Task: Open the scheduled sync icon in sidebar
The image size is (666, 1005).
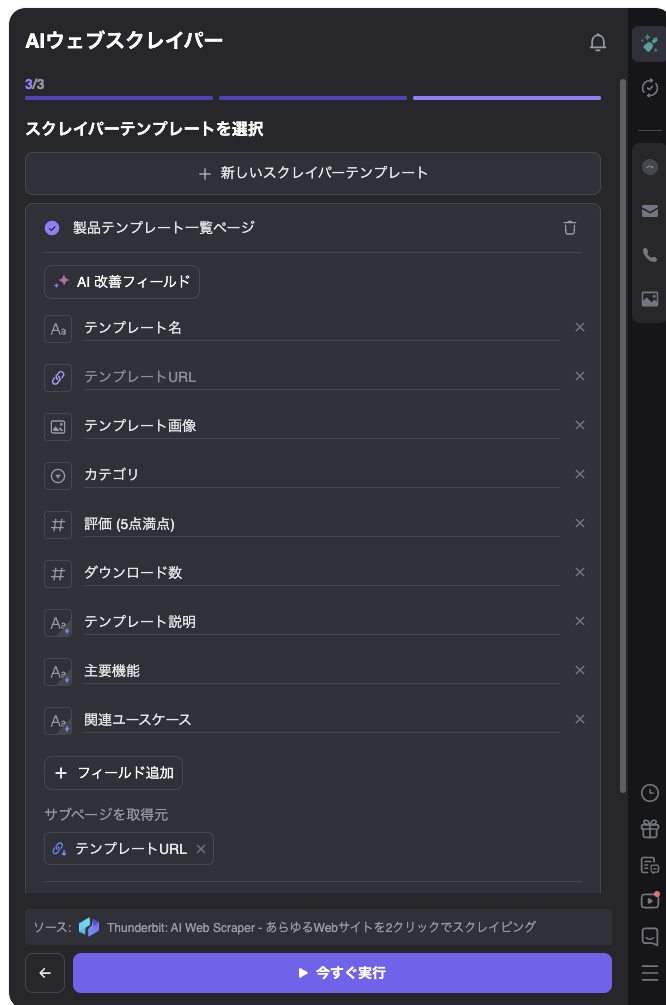Action: 650,88
